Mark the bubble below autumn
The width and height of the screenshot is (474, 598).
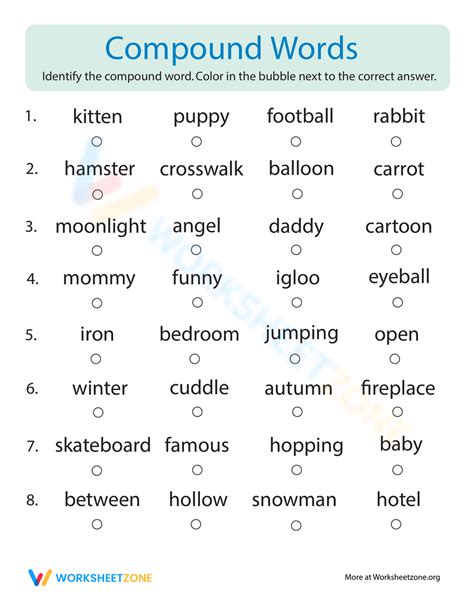pos(297,412)
